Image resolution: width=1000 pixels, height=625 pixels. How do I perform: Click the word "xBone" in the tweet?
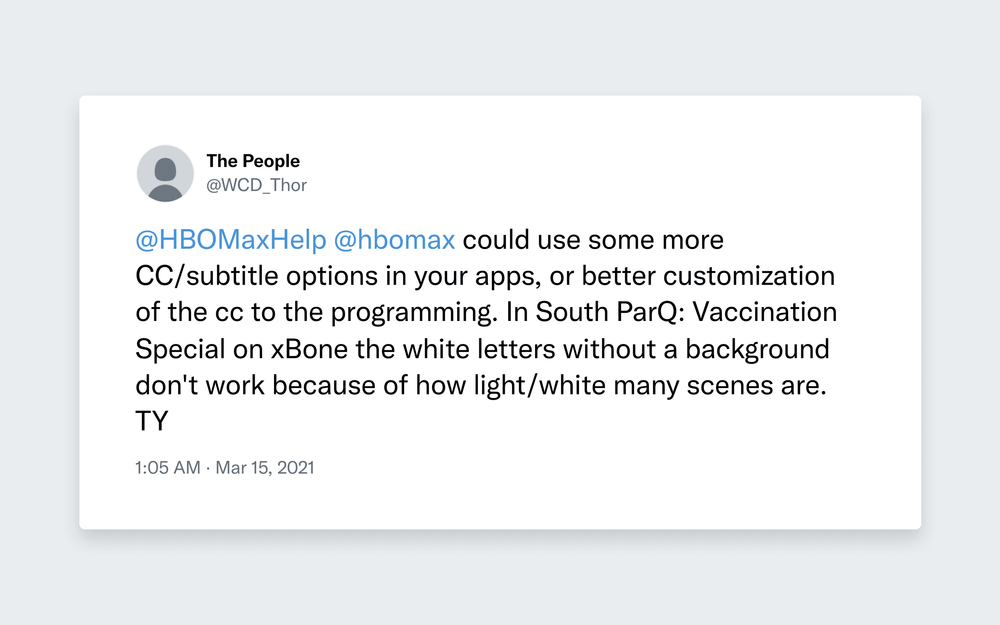pyautogui.click(x=309, y=349)
